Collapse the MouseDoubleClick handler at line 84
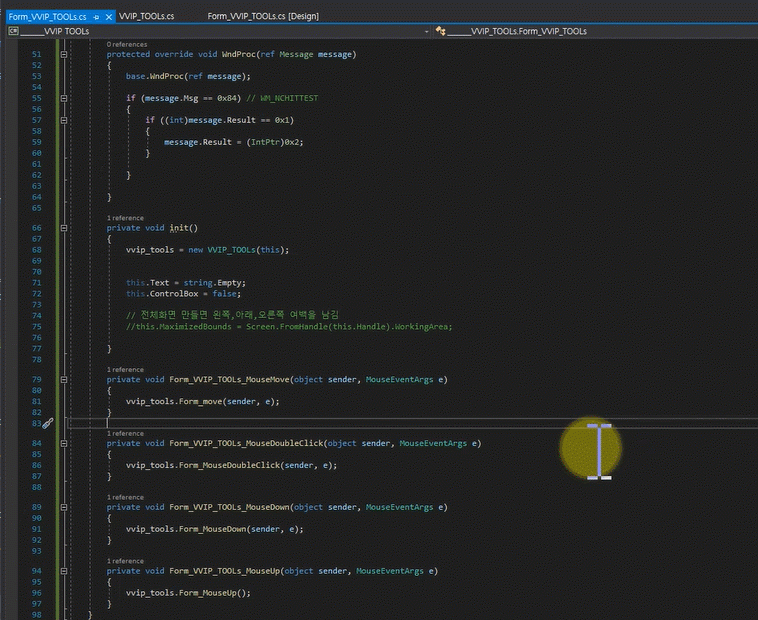This screenshot has height=620, width=758. [64, 444]
